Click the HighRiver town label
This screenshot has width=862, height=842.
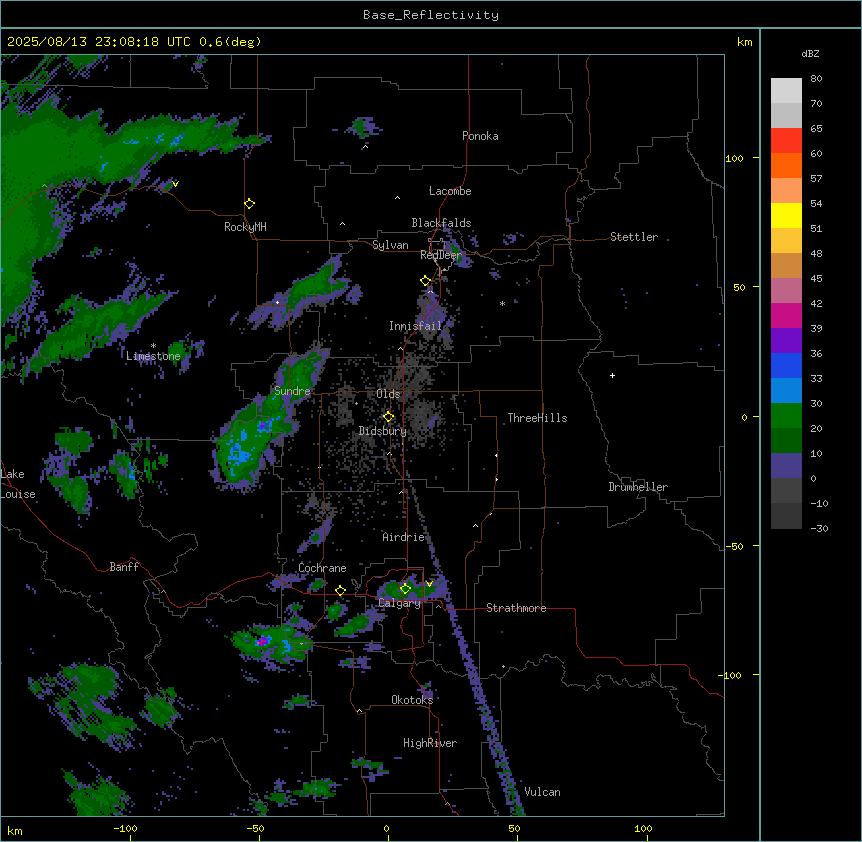[430, 743]
